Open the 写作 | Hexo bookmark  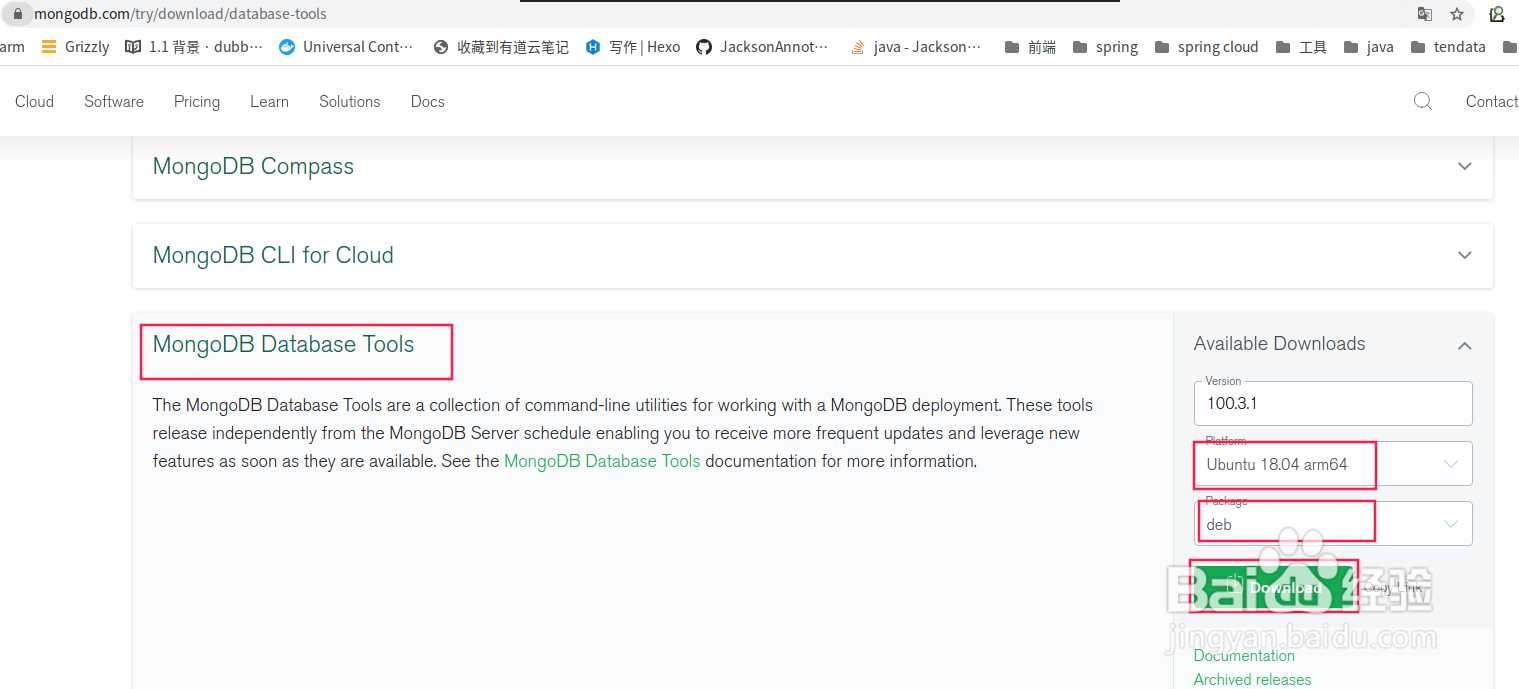pos(633,47)
